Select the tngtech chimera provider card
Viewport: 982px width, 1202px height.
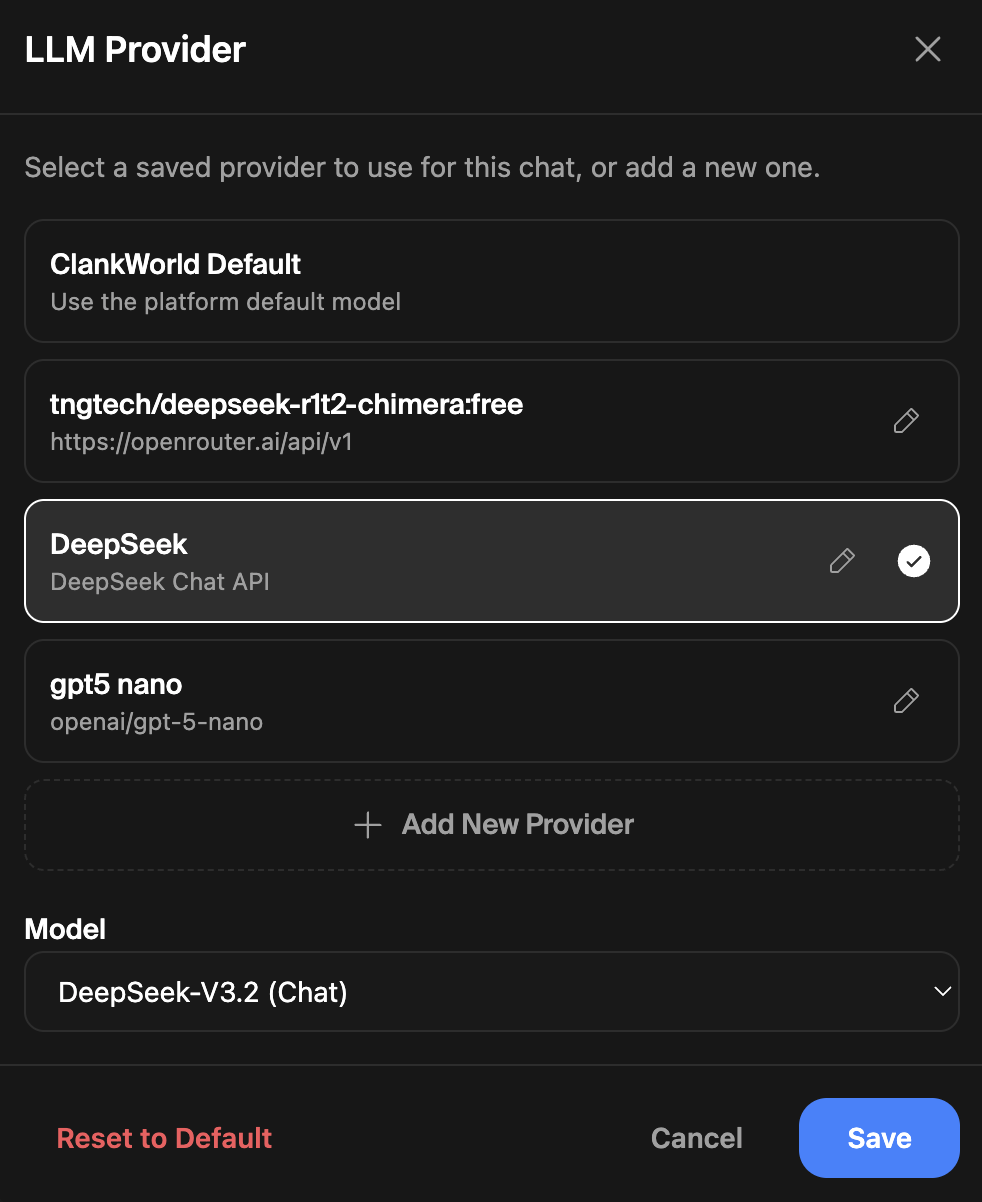400,421
